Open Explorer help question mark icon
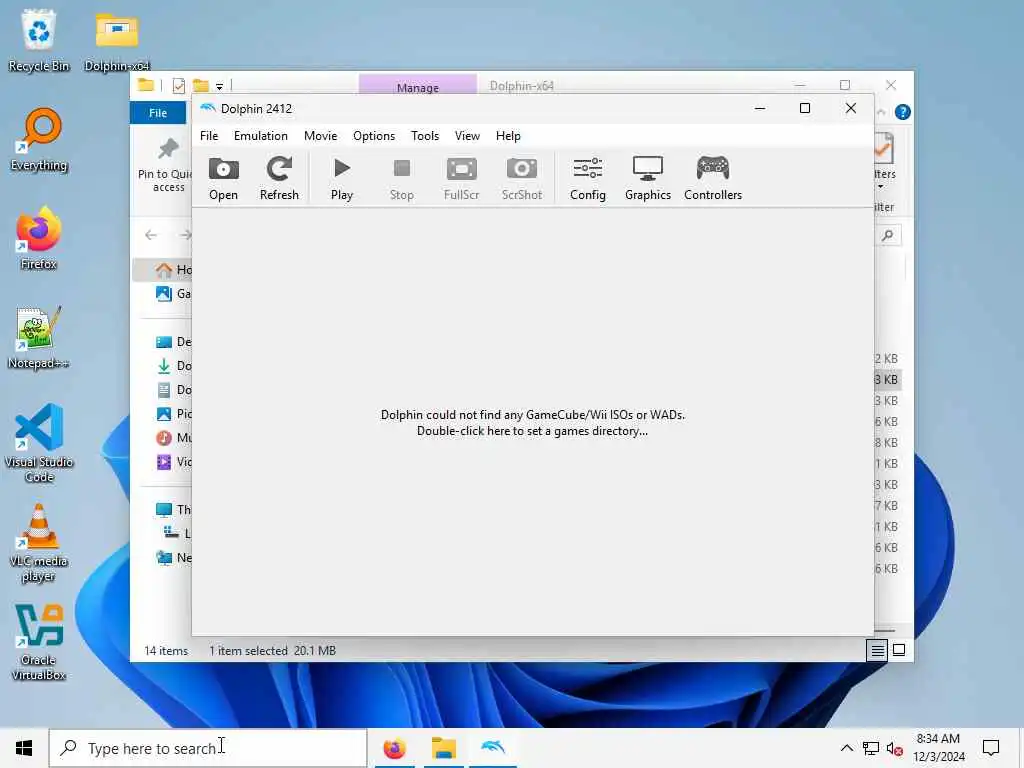This screenshot has width=1024, height=768. pos(903,112)
